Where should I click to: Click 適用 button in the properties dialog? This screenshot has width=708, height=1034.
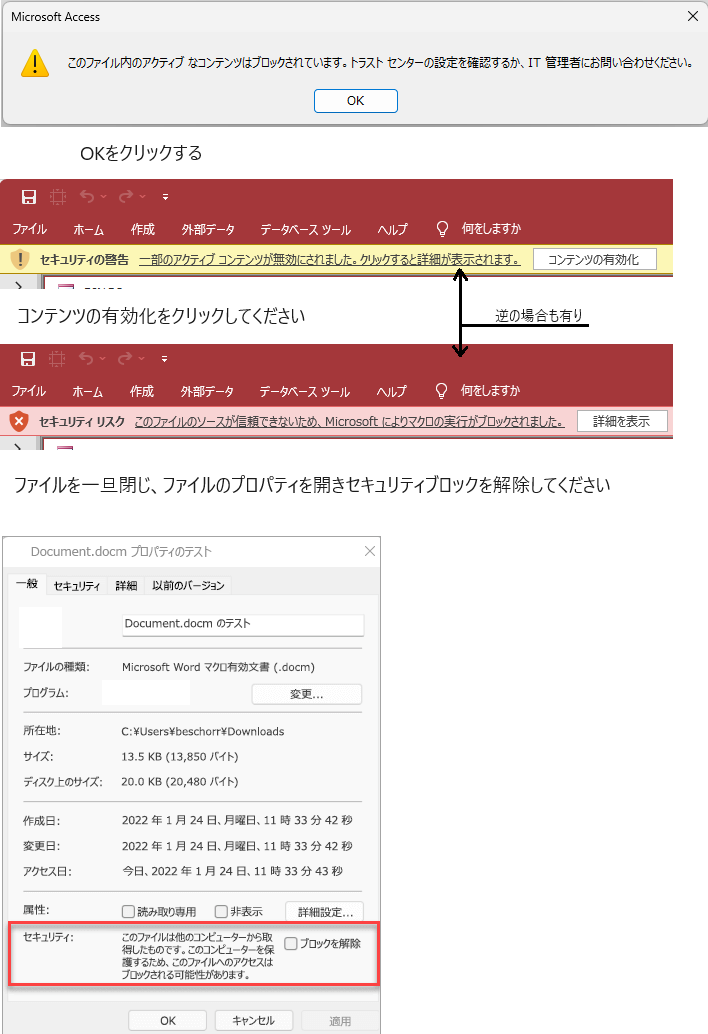(340, 1021)
